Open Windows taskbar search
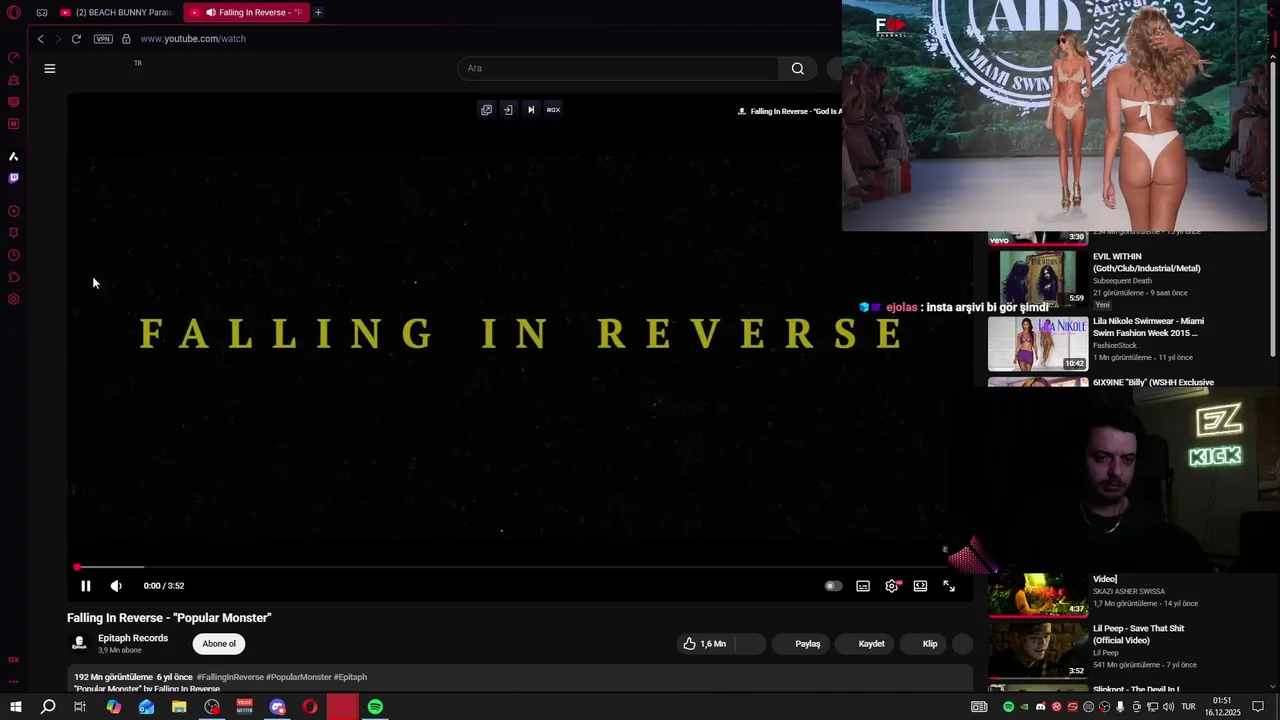This screenshot has width=1280, height=720. click(x=47, y=707)
